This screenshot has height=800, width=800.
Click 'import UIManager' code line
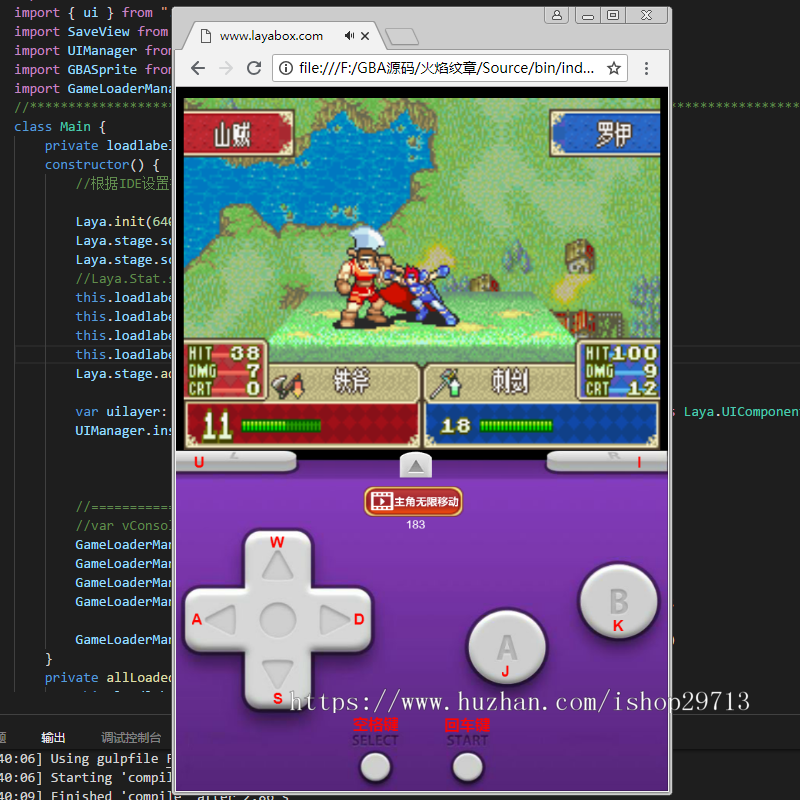coord(92,51)
